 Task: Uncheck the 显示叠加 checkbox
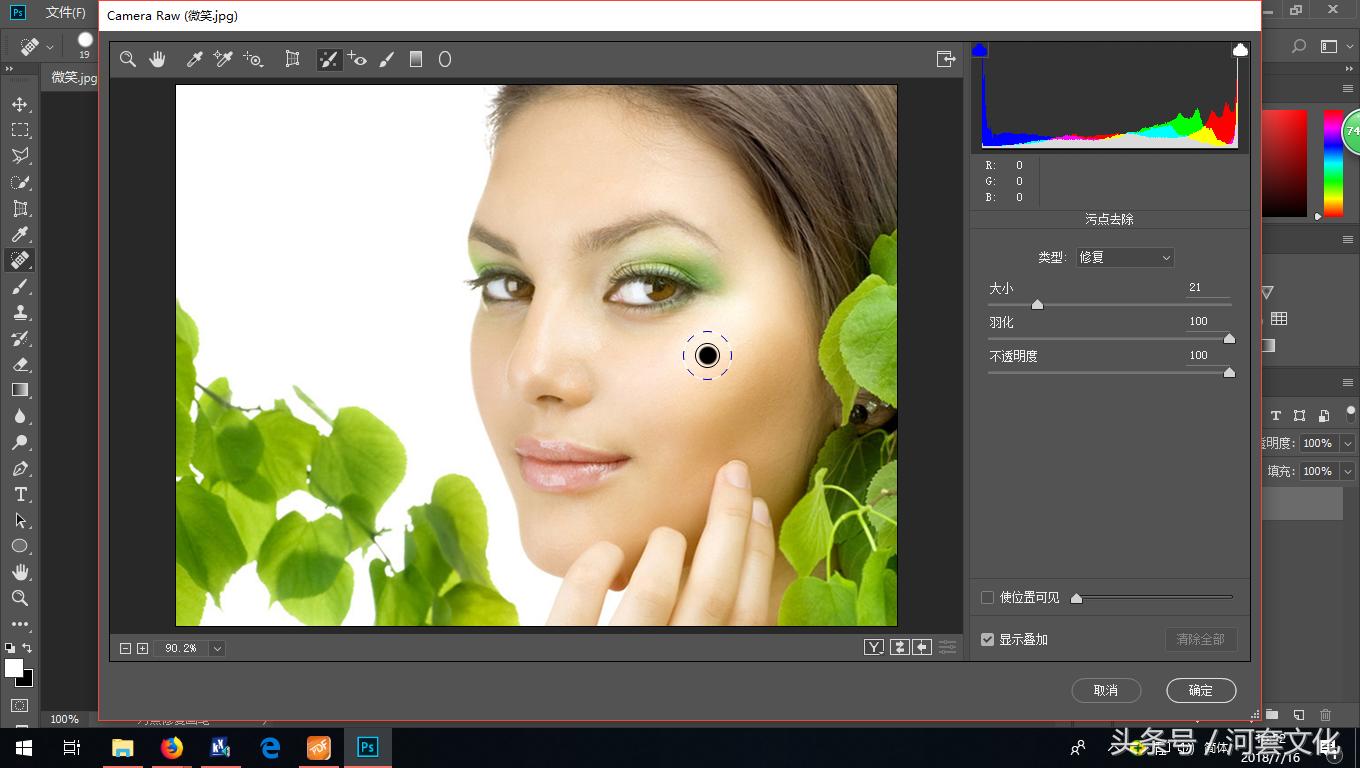click(x=987, y=639)
